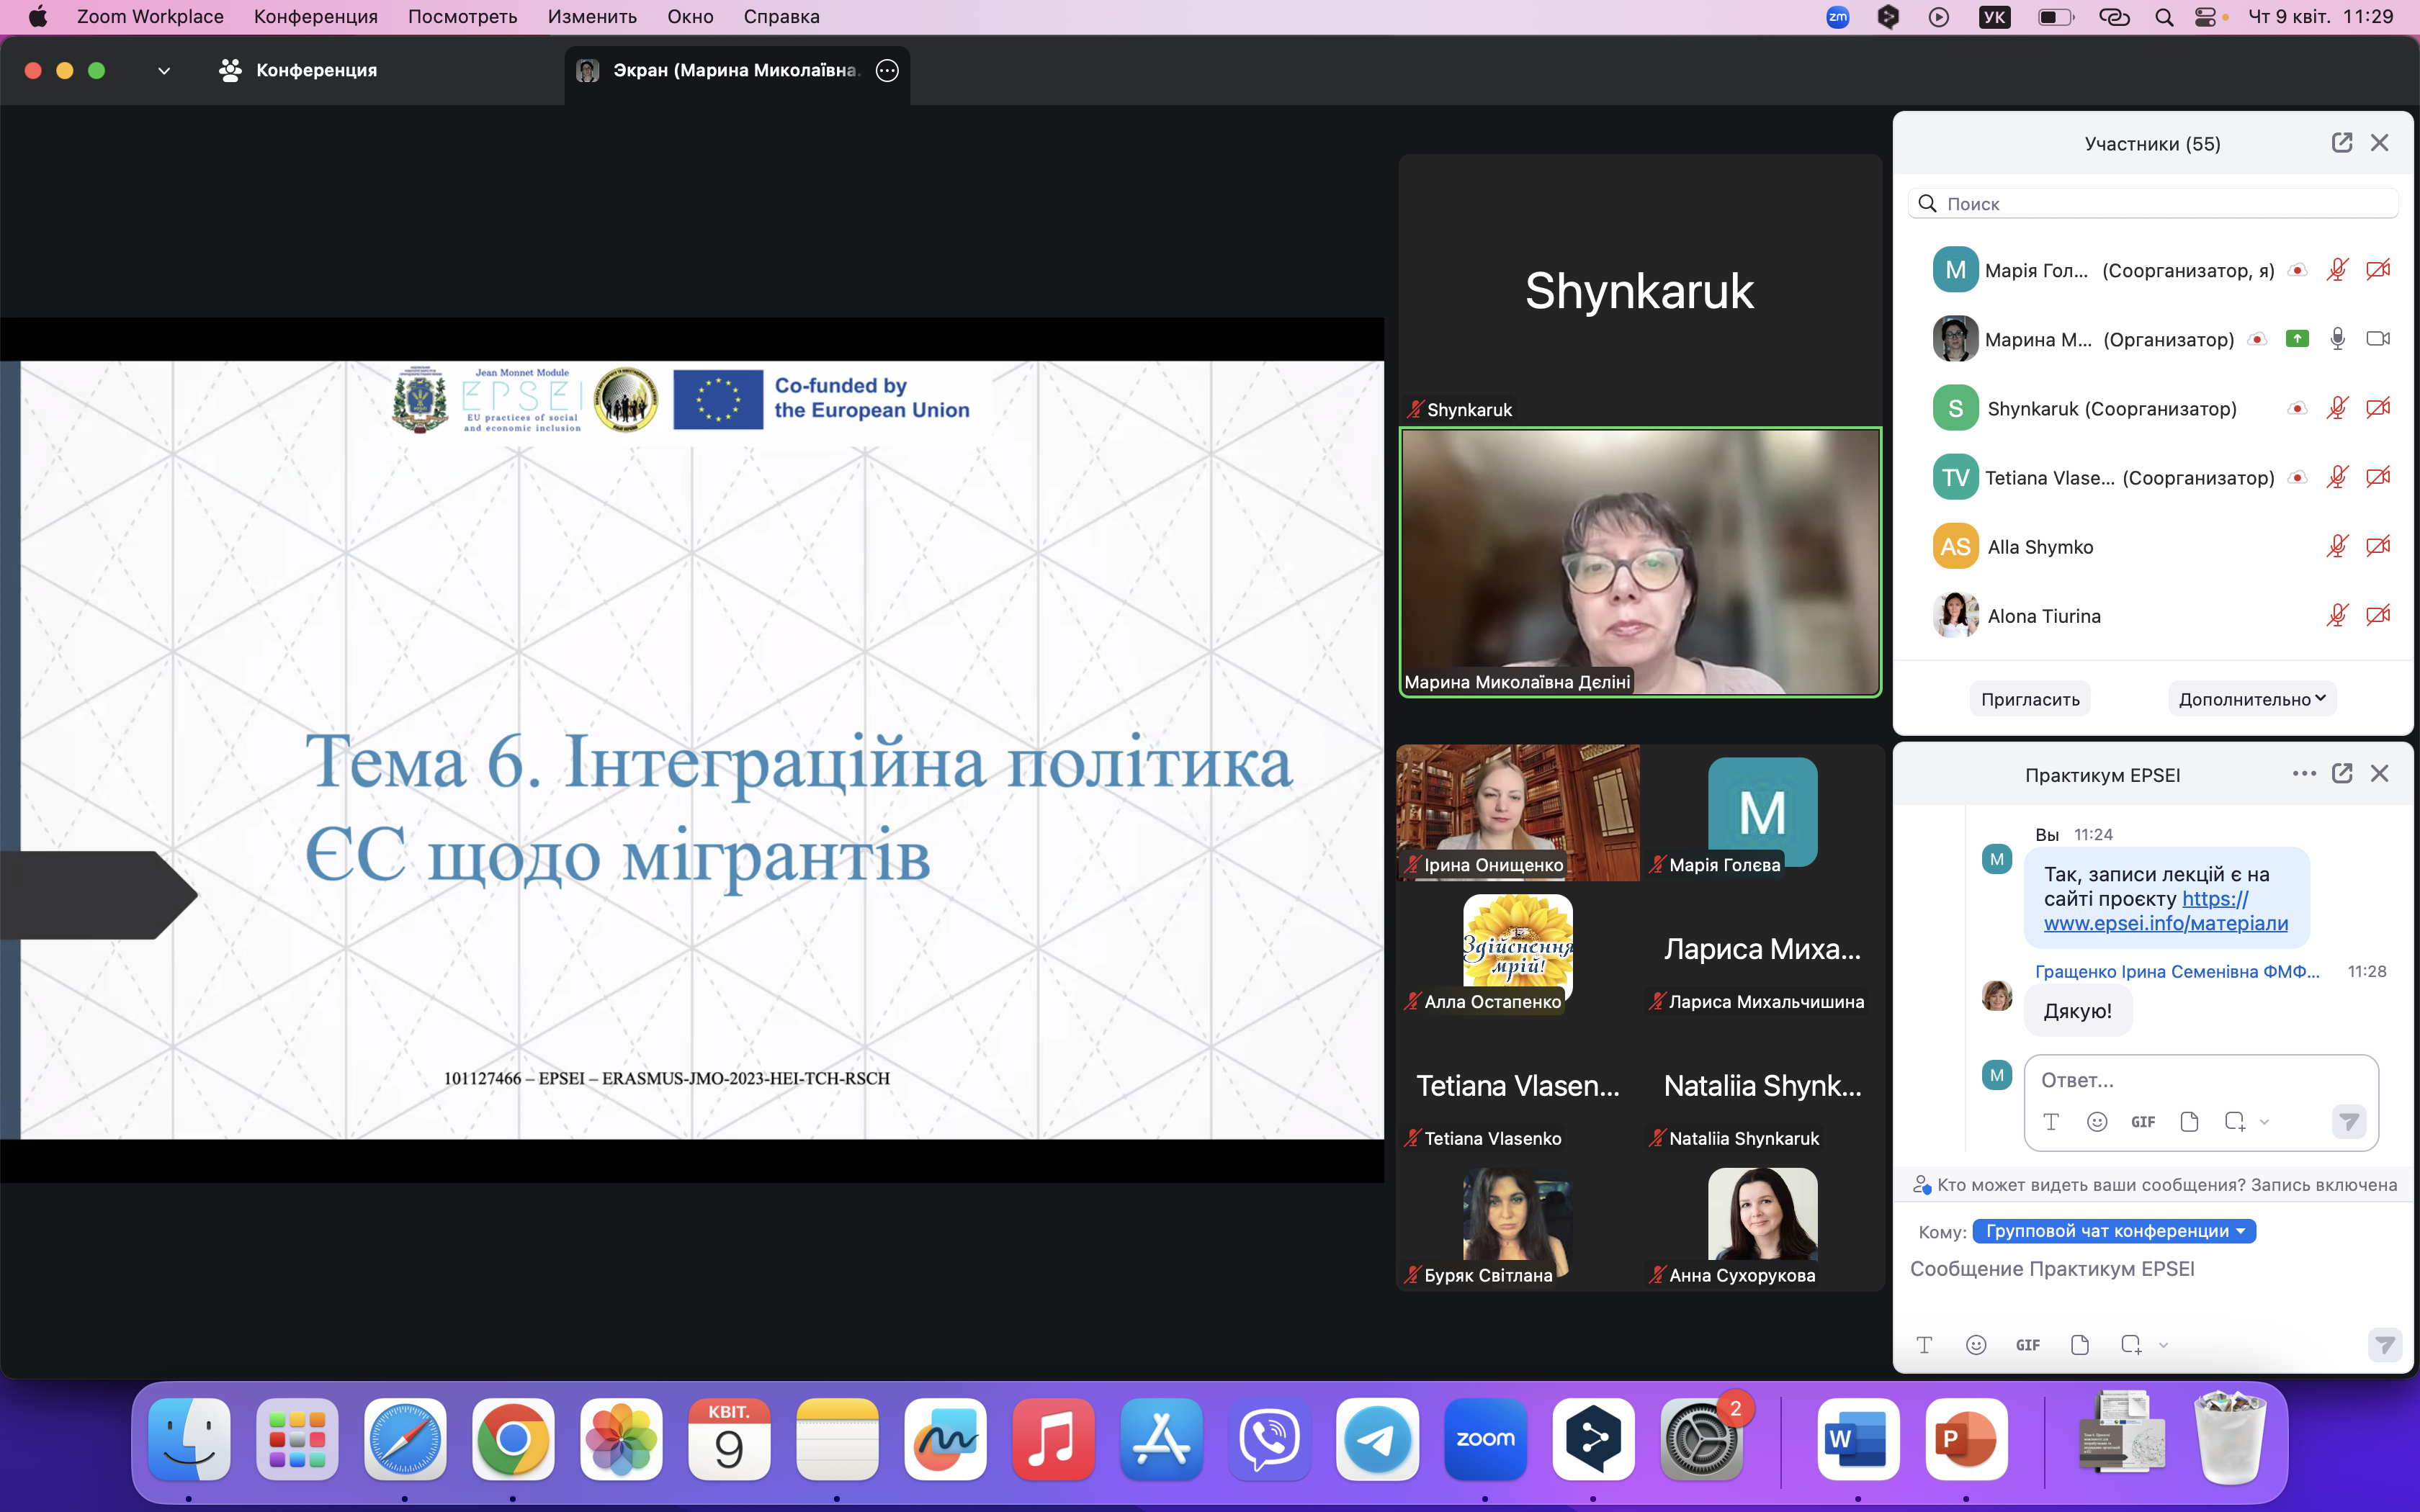Open file attachment icon in bottom toolbar
The image size is (2420, 1512).
point(2080,1345)
